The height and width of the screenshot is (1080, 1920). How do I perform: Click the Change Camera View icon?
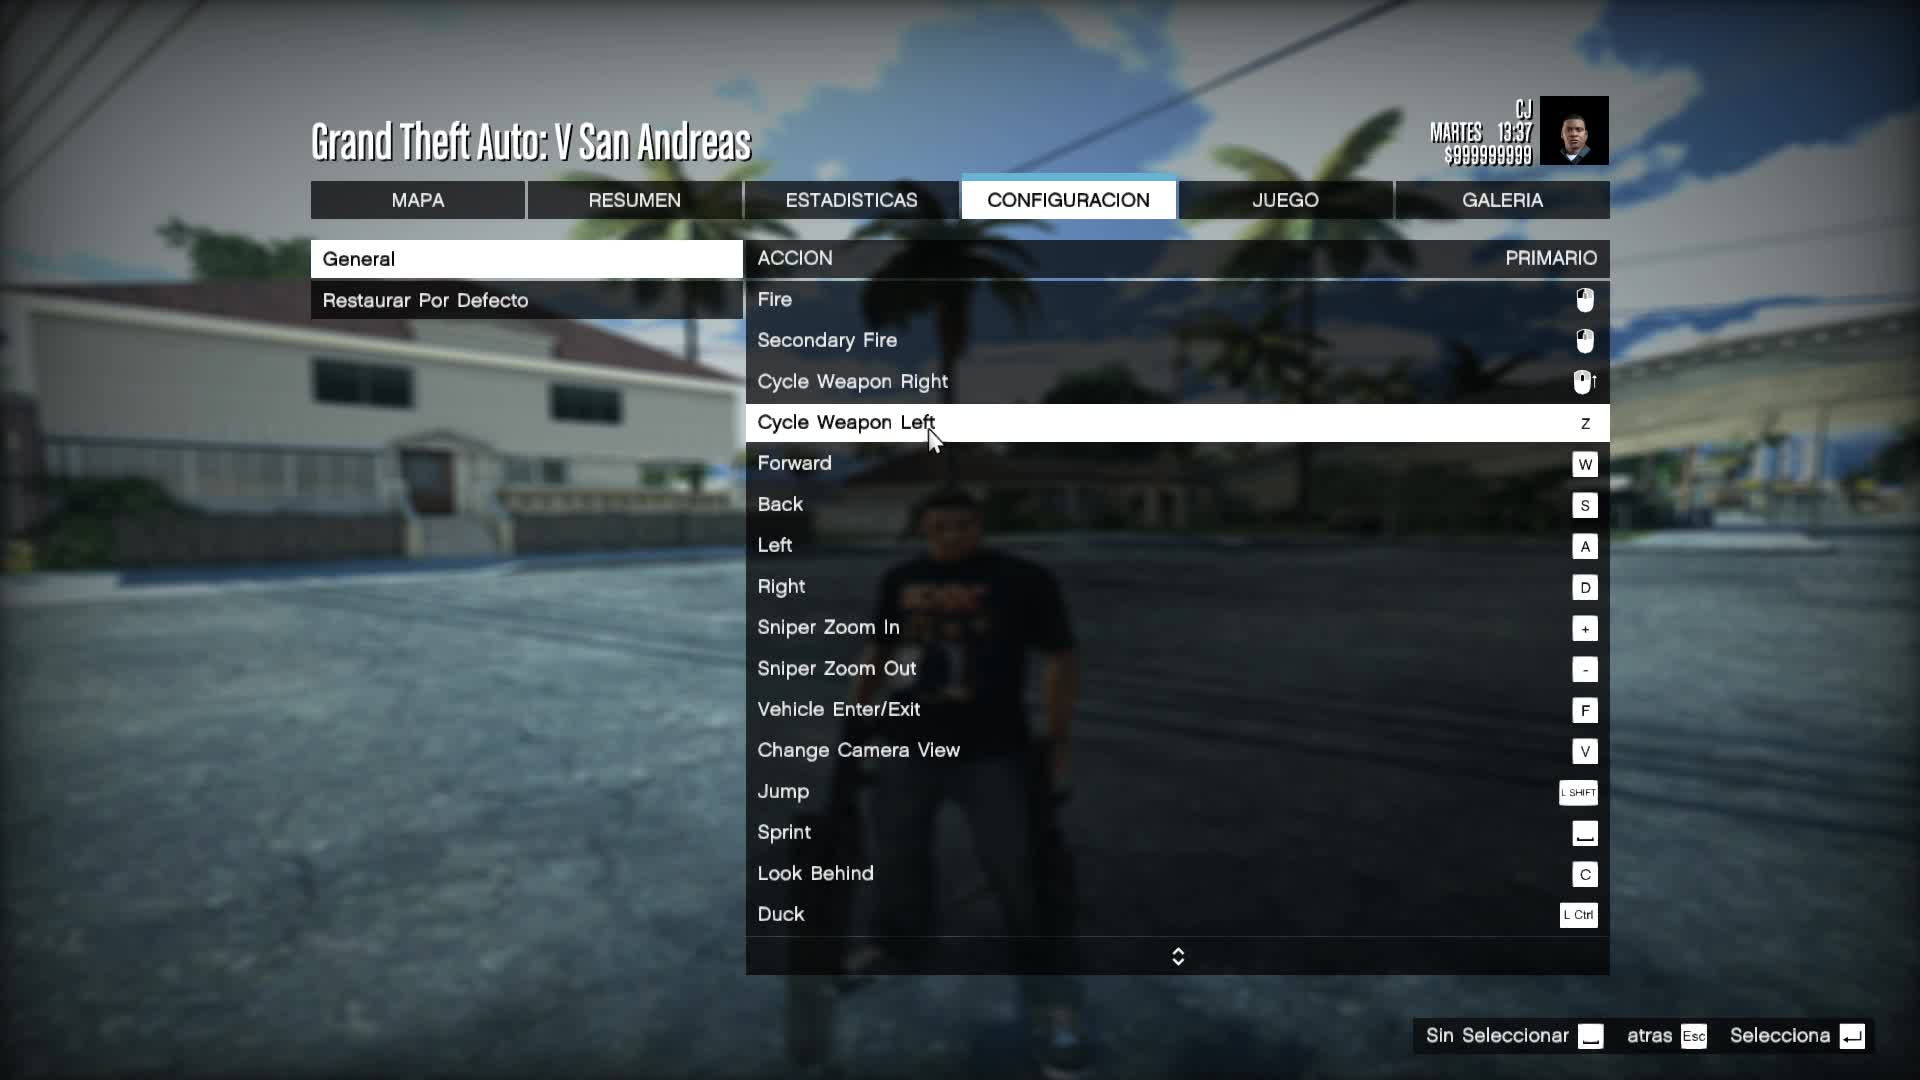pyautogui.click(x=1584, y=750)
